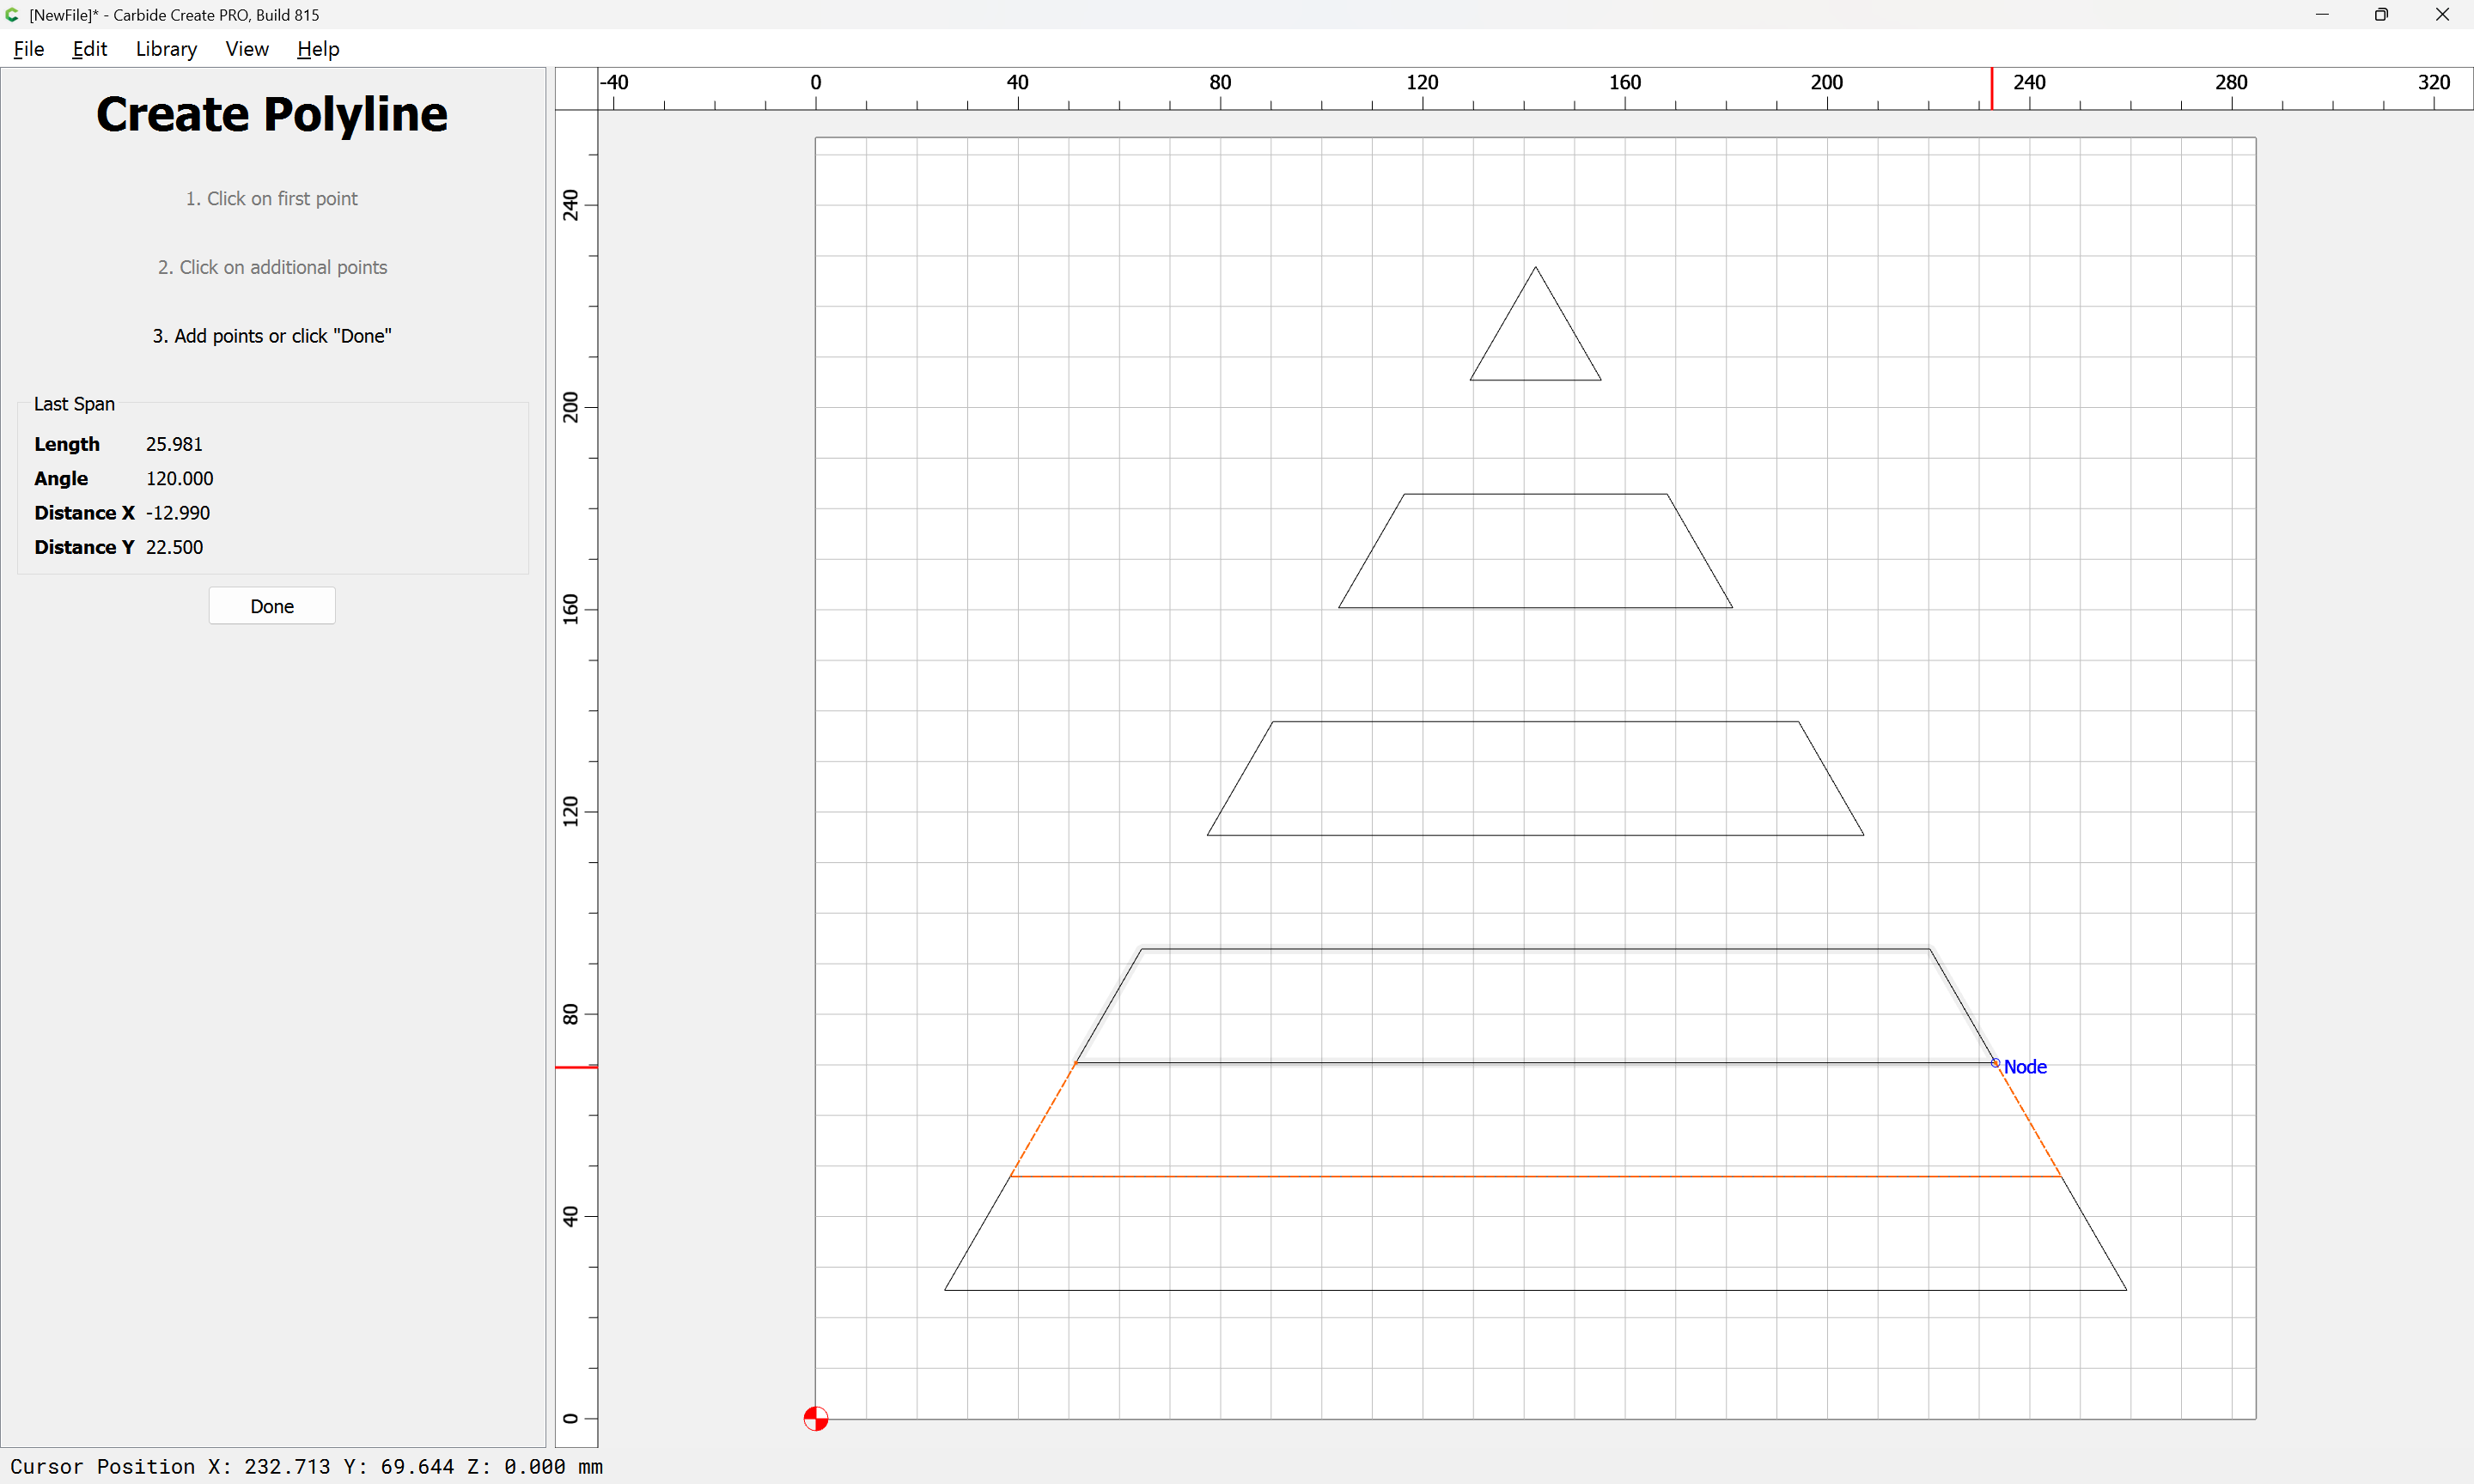Click the Create Polyline heading

pyautogui.click(x=272, y=114)
